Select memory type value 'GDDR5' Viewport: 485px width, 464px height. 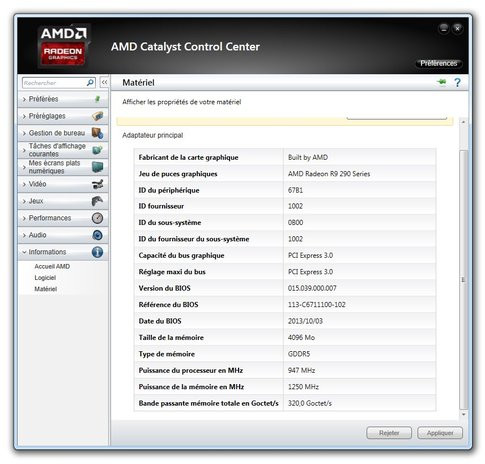(299, 354)
